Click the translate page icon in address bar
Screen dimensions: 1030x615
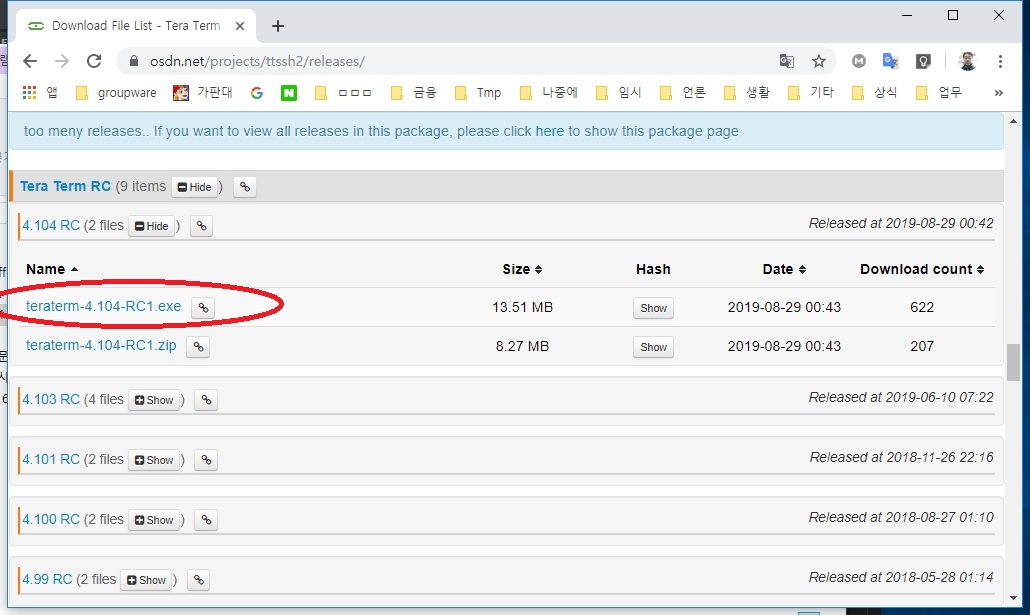coord(786,61)
